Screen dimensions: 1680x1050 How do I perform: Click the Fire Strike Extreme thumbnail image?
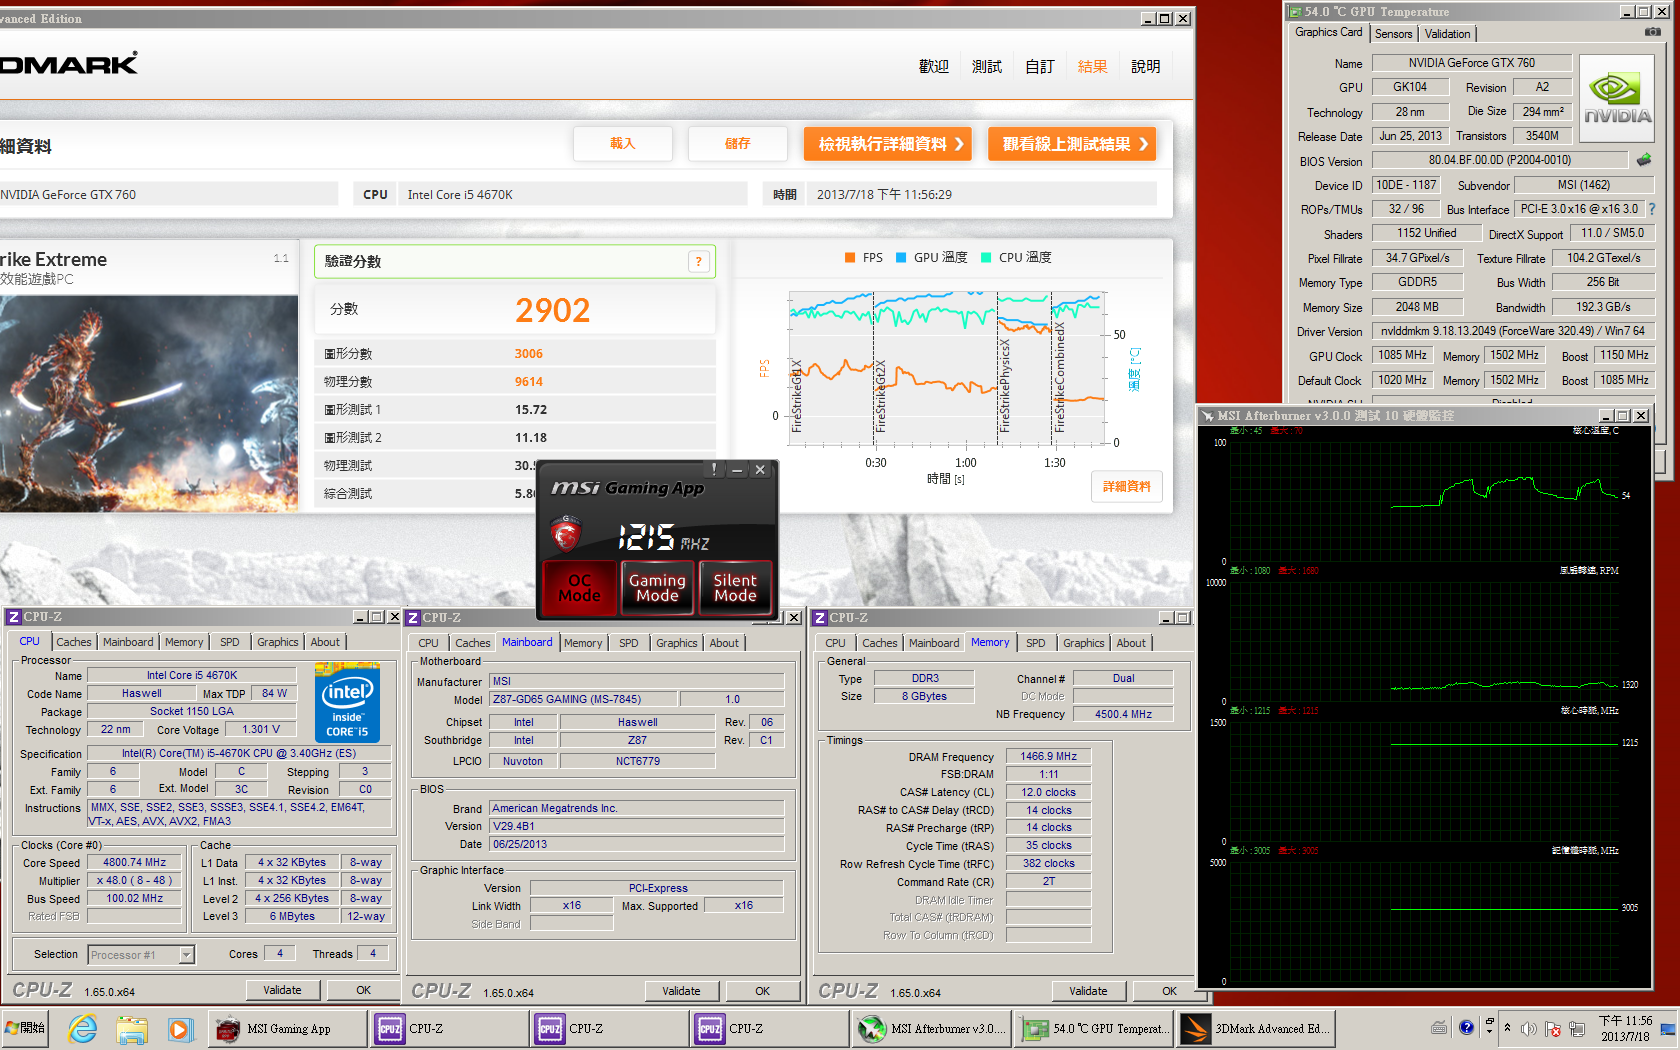pyautogui.click(x=149, y=404)
